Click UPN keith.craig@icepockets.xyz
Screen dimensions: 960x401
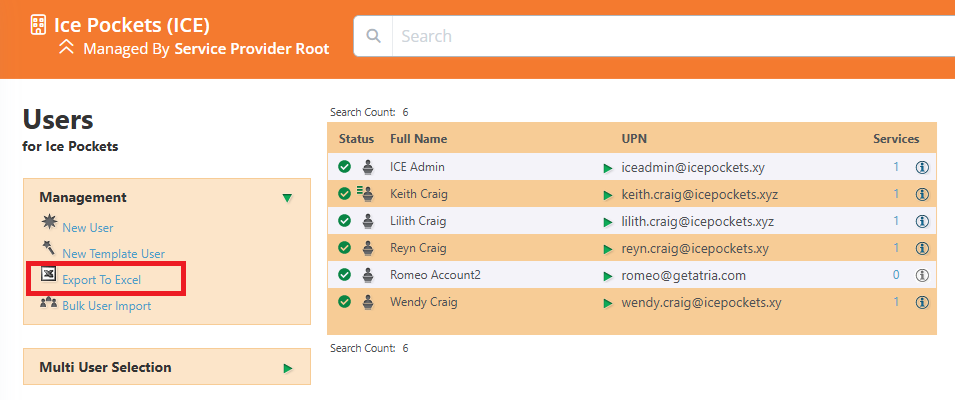(x=700, y=195)
